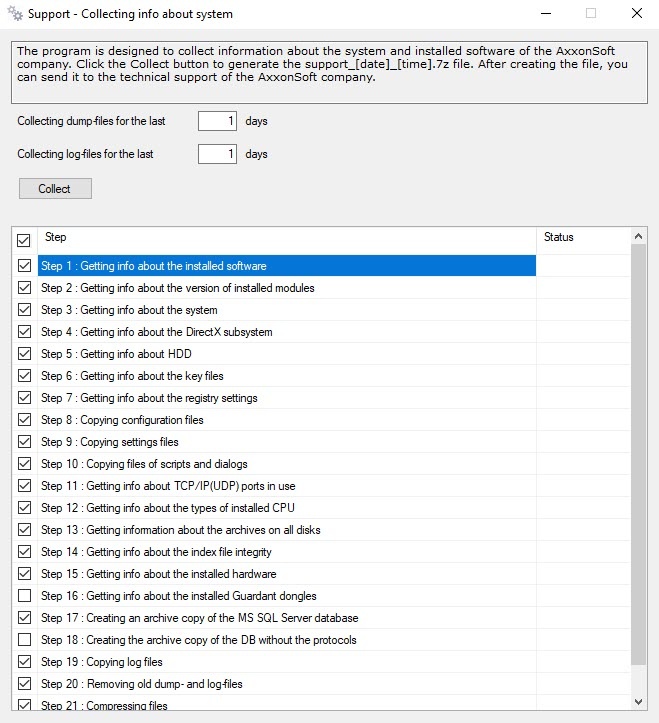Click the dump-files days input field
659x723 pixels.
point(217,121)
